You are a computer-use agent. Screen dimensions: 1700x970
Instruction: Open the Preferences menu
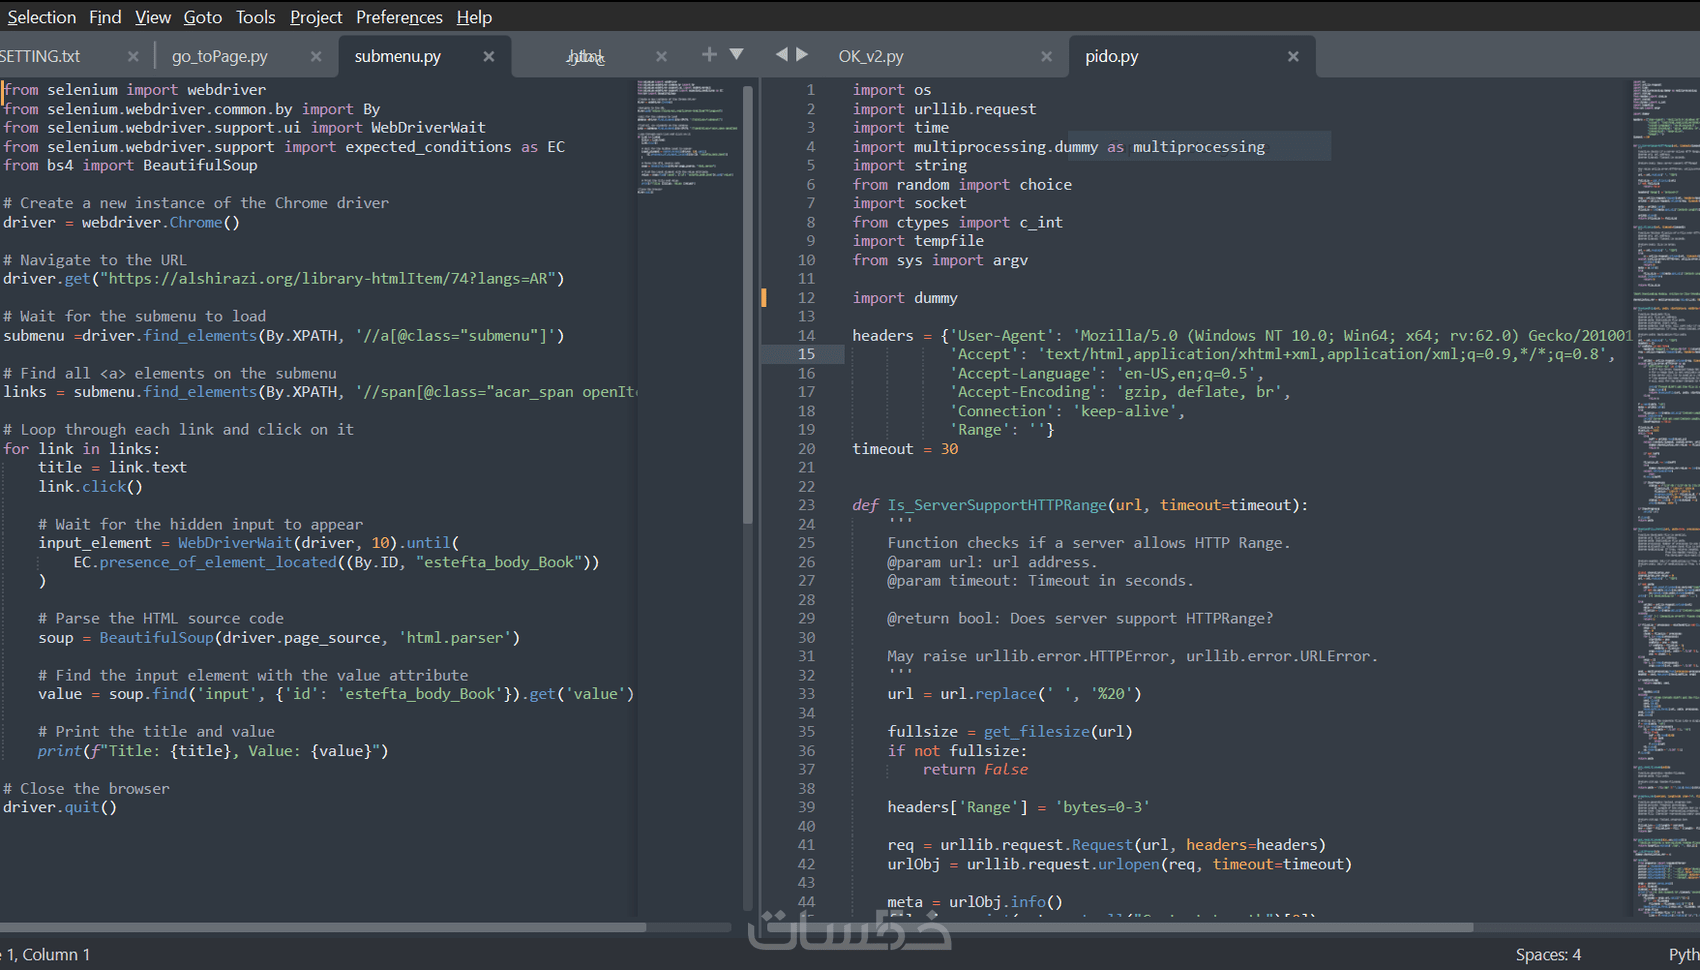click(399, 17)
